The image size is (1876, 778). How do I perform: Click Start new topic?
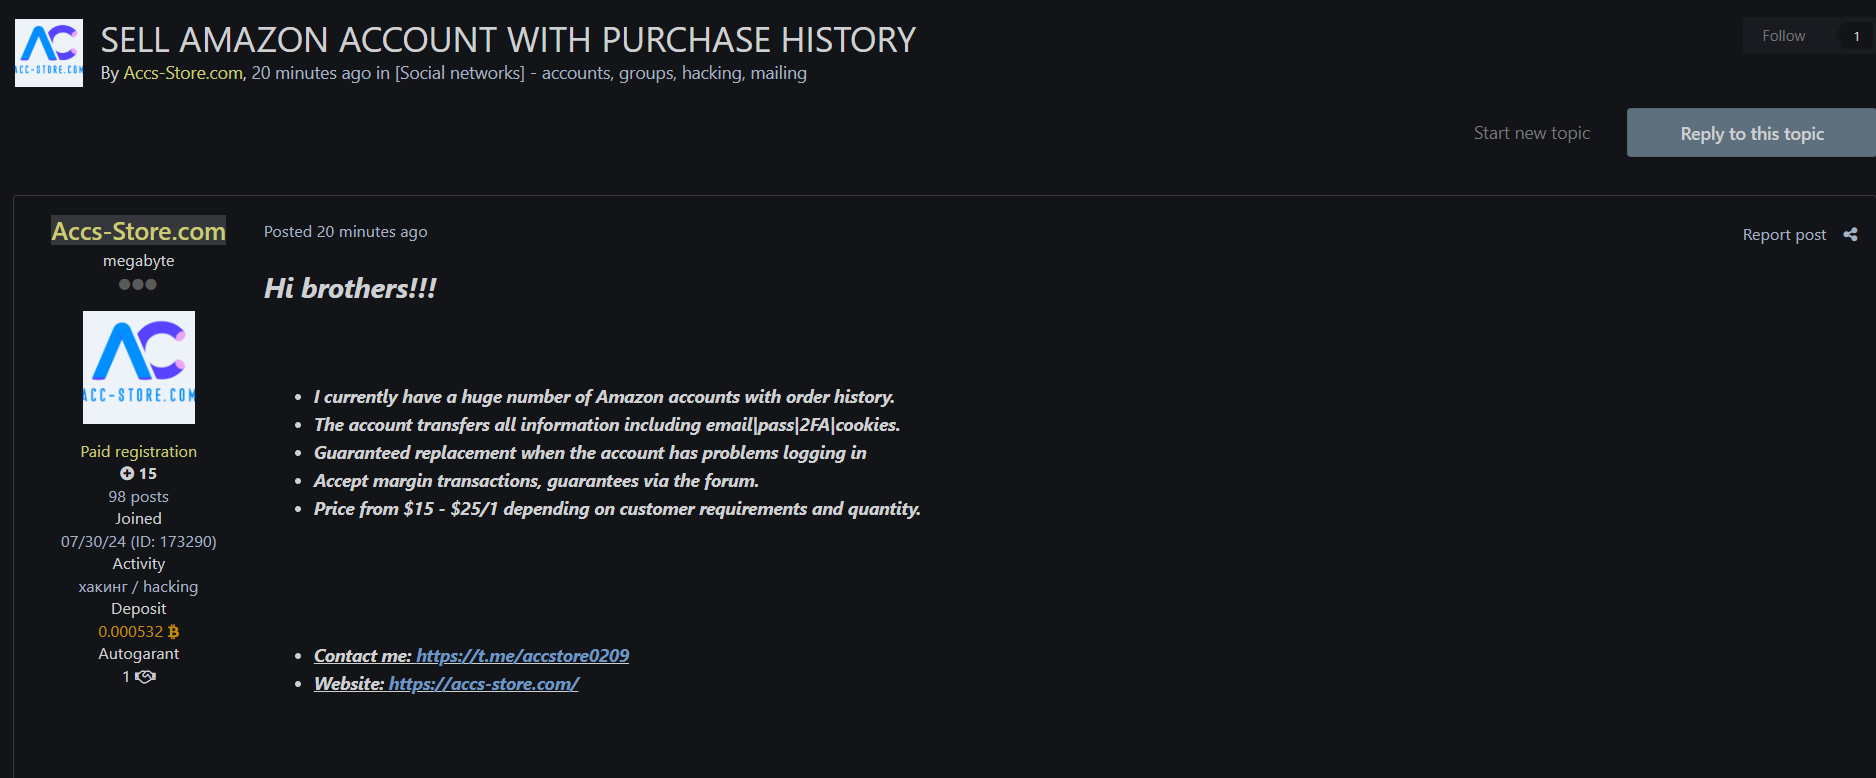point(1531,133)
